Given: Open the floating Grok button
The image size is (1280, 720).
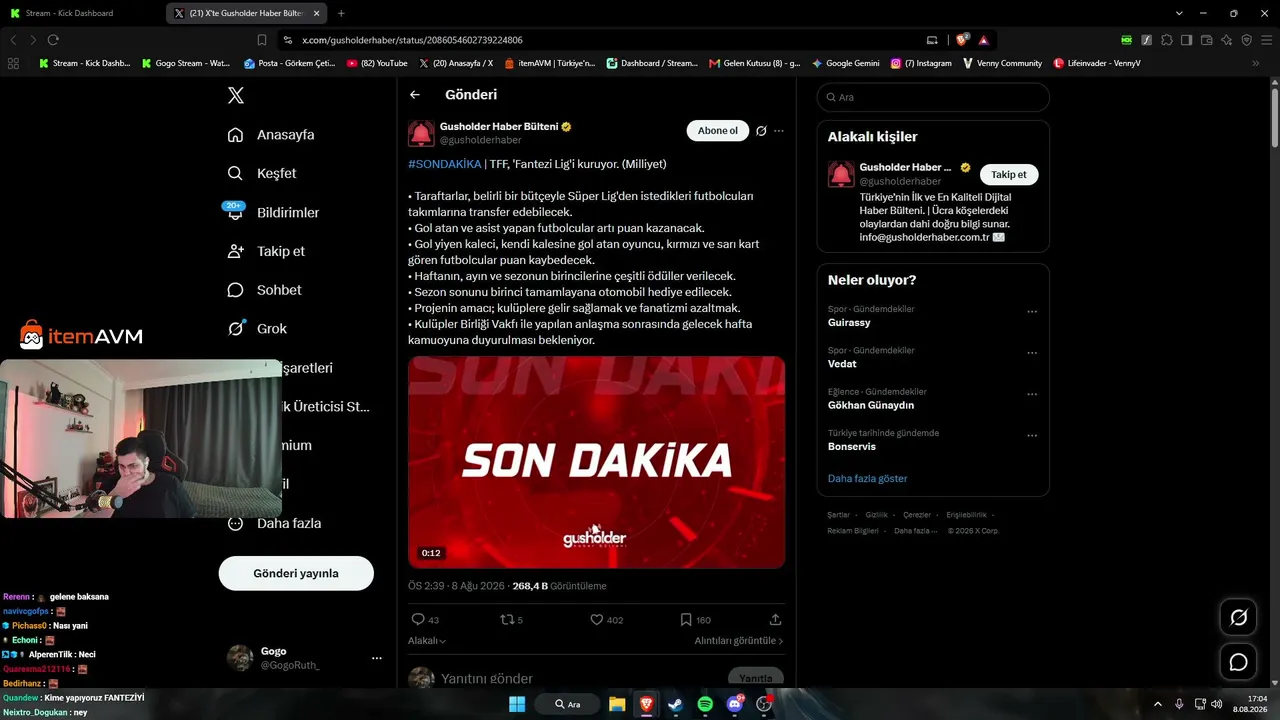Looking at the screenshot, I should 1238,618.
